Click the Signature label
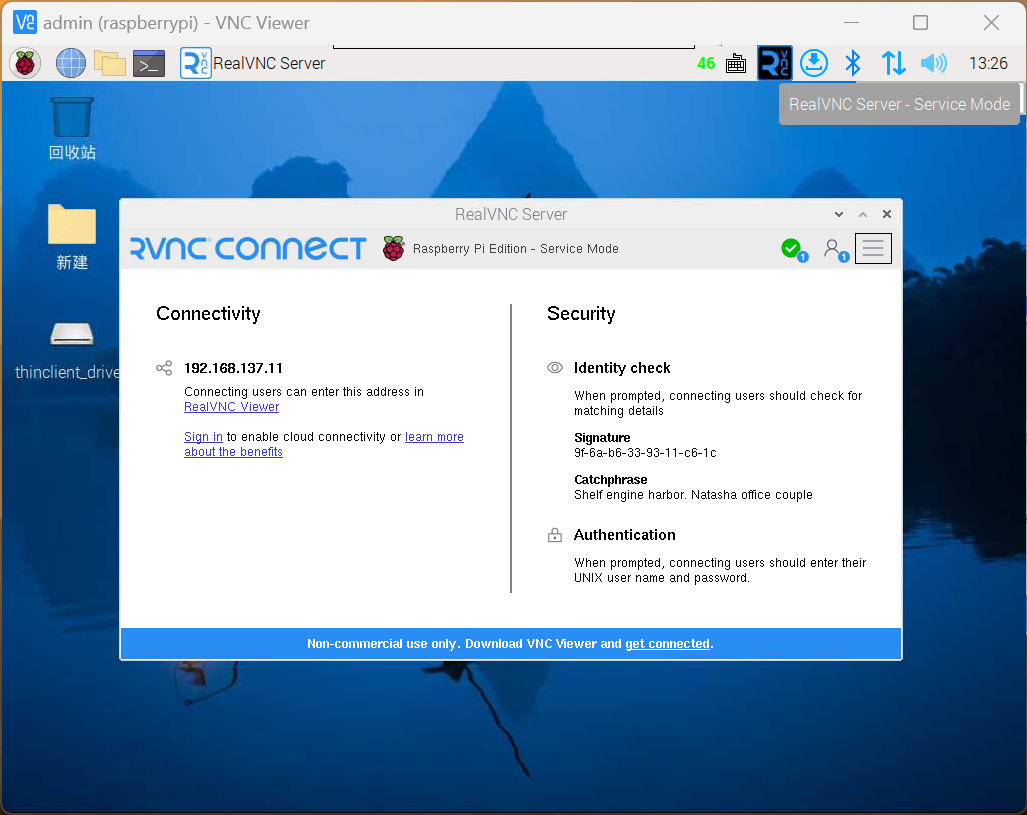 pyautogui.click(x=602, y=438)
